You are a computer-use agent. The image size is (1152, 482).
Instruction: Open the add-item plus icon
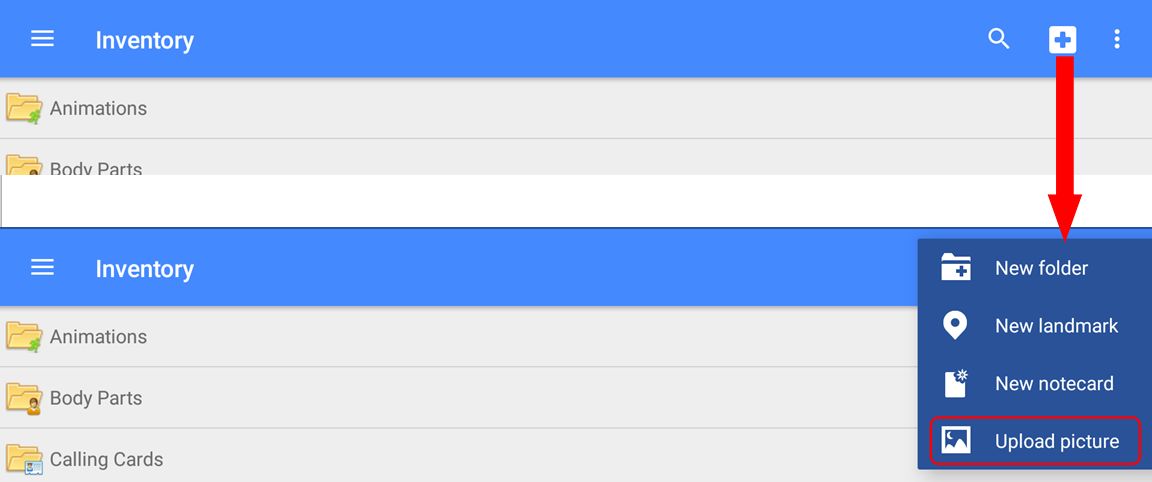coord(1062,40)
